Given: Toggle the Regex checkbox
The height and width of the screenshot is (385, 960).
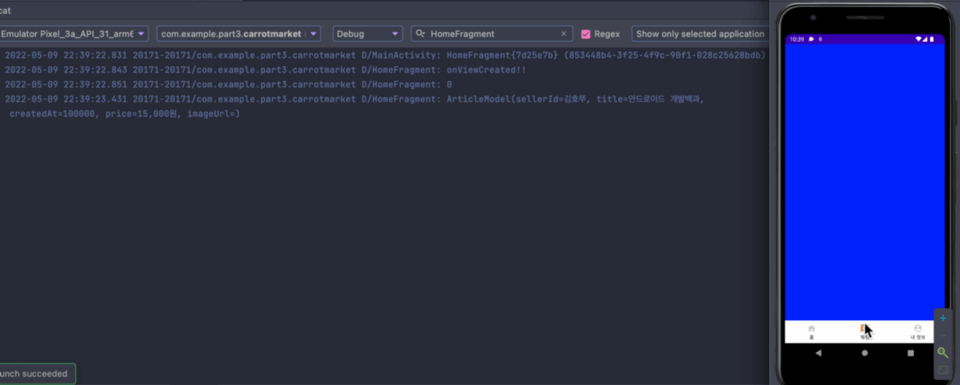Looking at the screenshot, I should pyautogui.click(x=586, y=34).
